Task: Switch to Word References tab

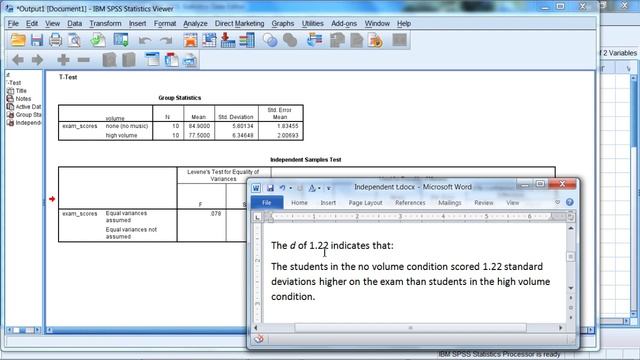Action: pyautogui.click(x=410, y=202)
